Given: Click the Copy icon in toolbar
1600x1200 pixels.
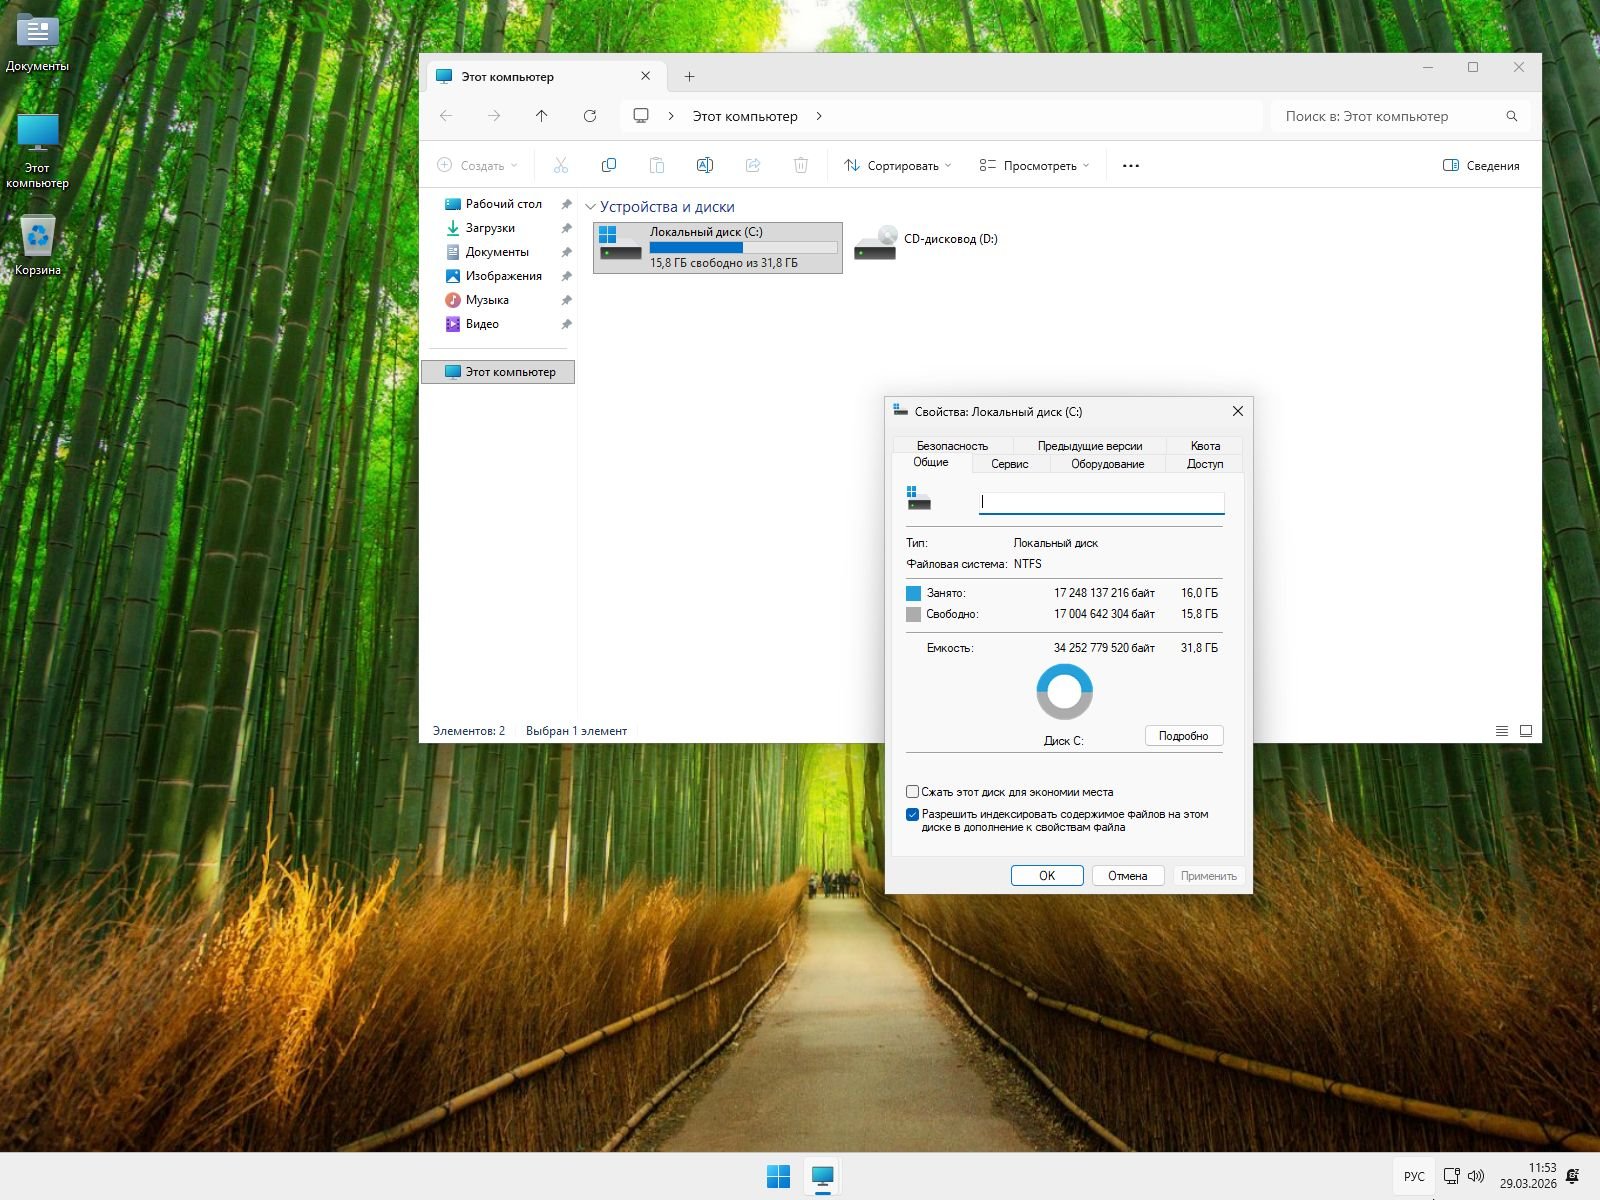Looking at the screenshot, I should coord(608,165).
